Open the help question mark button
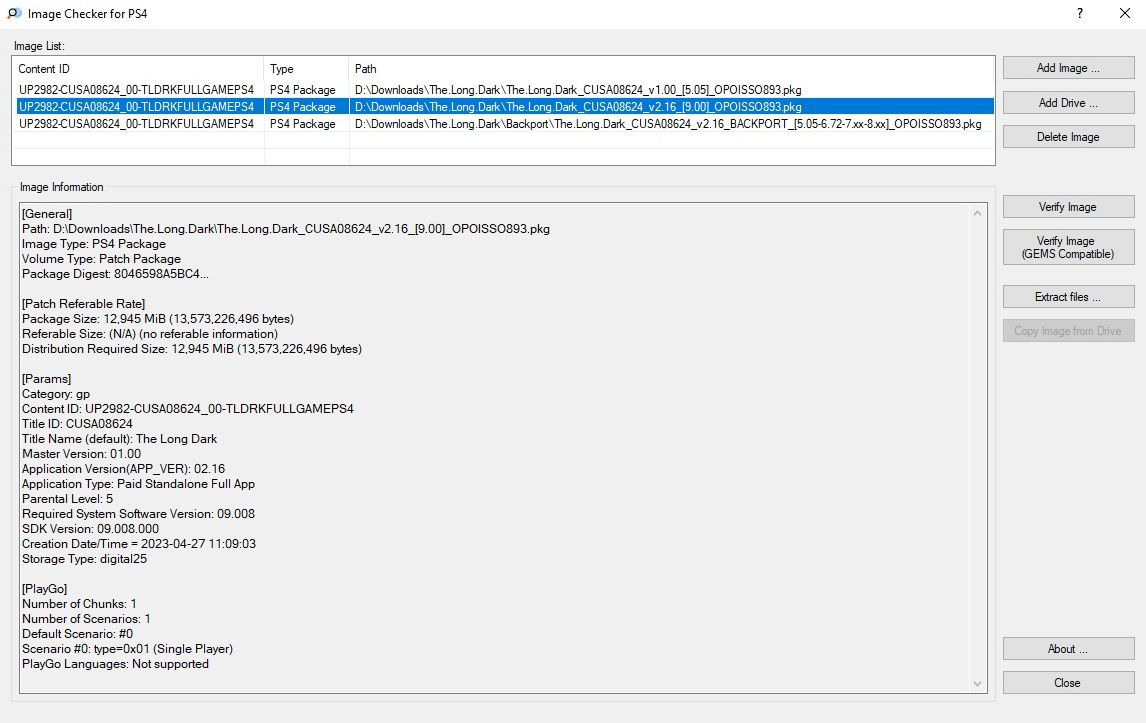1146x723 pixels. (x=1079, y=13)
